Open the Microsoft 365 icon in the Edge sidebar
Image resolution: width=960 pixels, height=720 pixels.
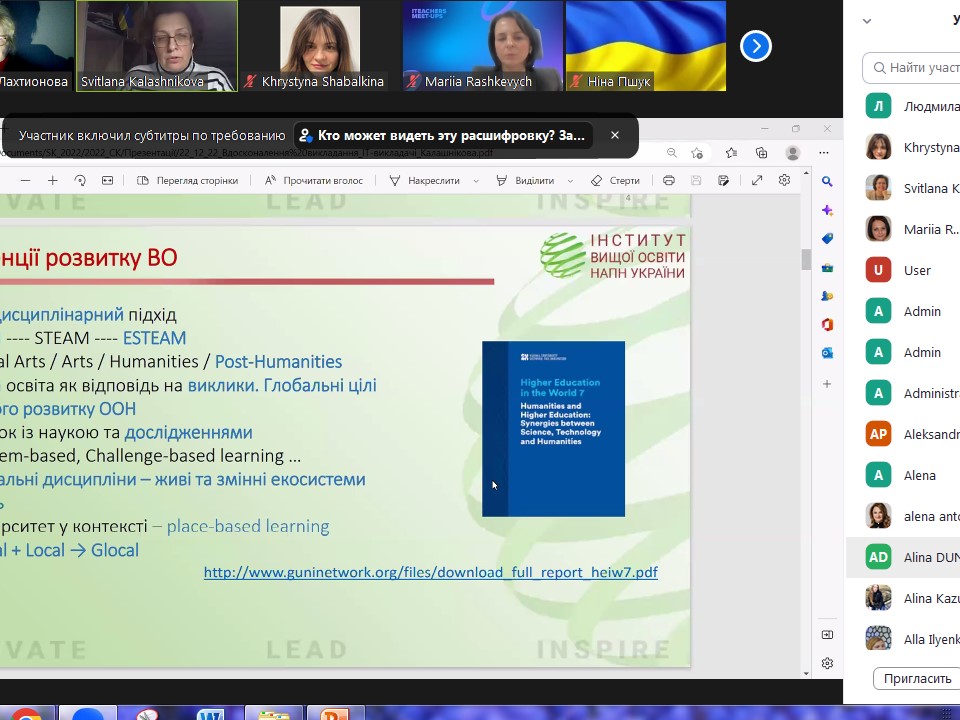827,325
